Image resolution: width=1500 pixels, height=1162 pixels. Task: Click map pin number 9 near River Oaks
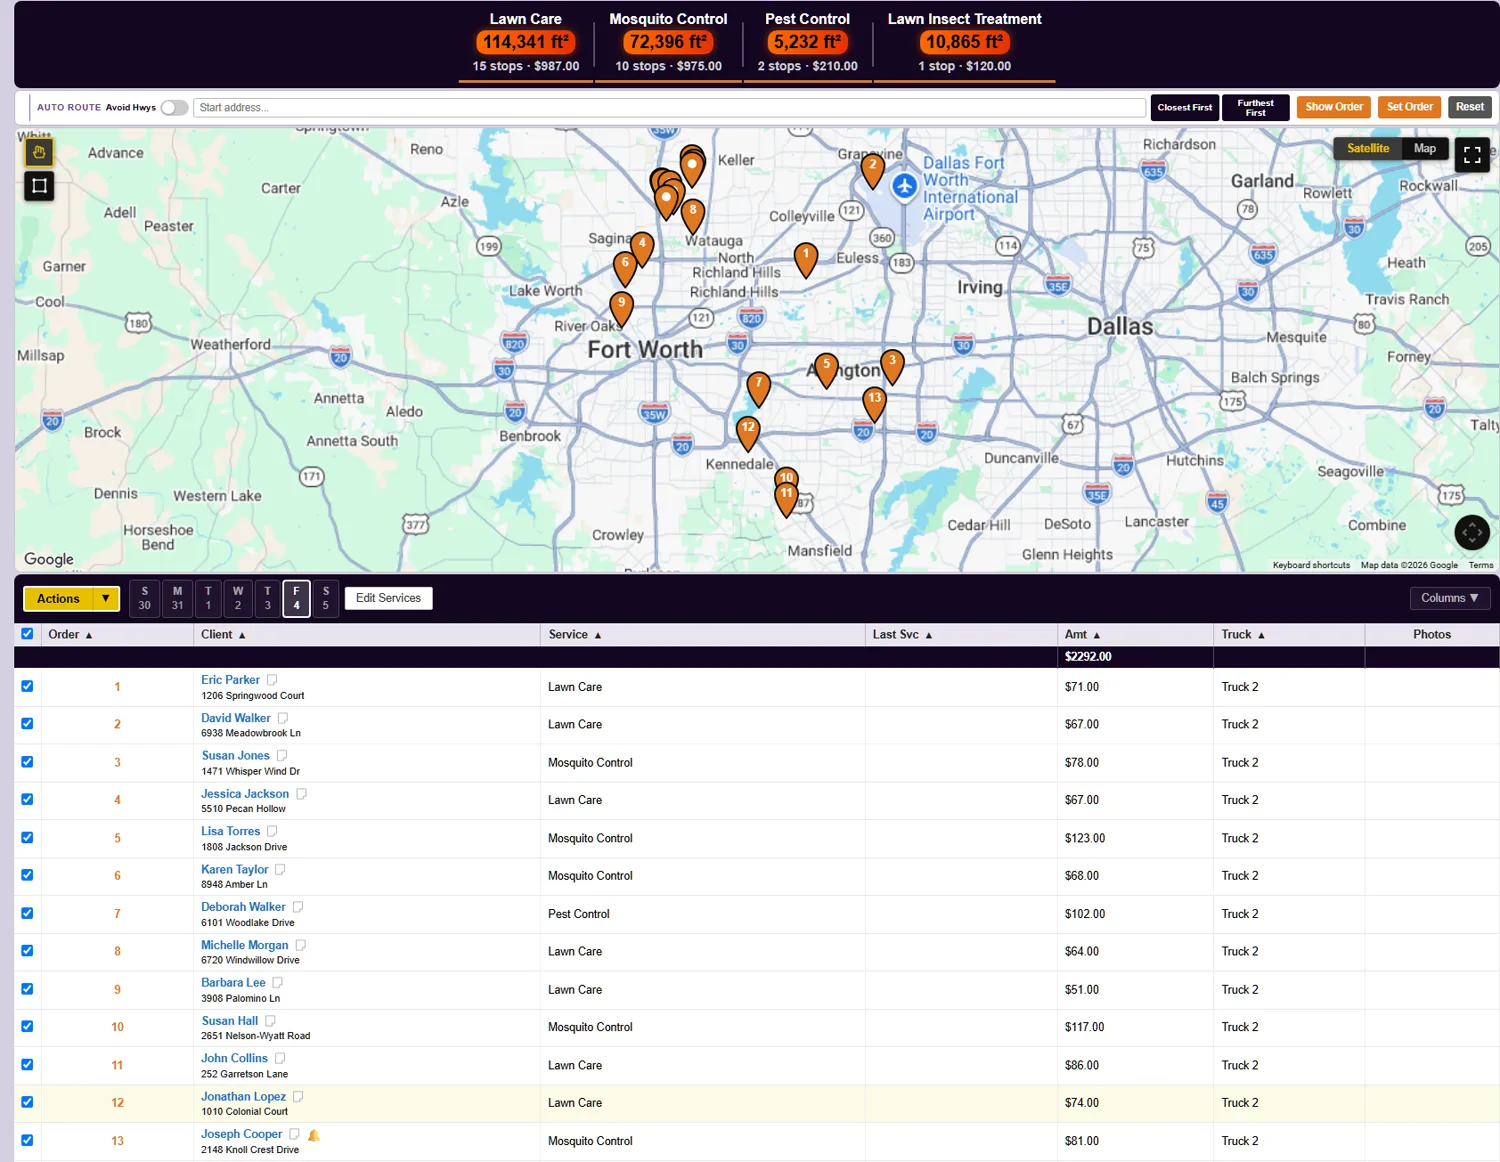pos(621,308)
